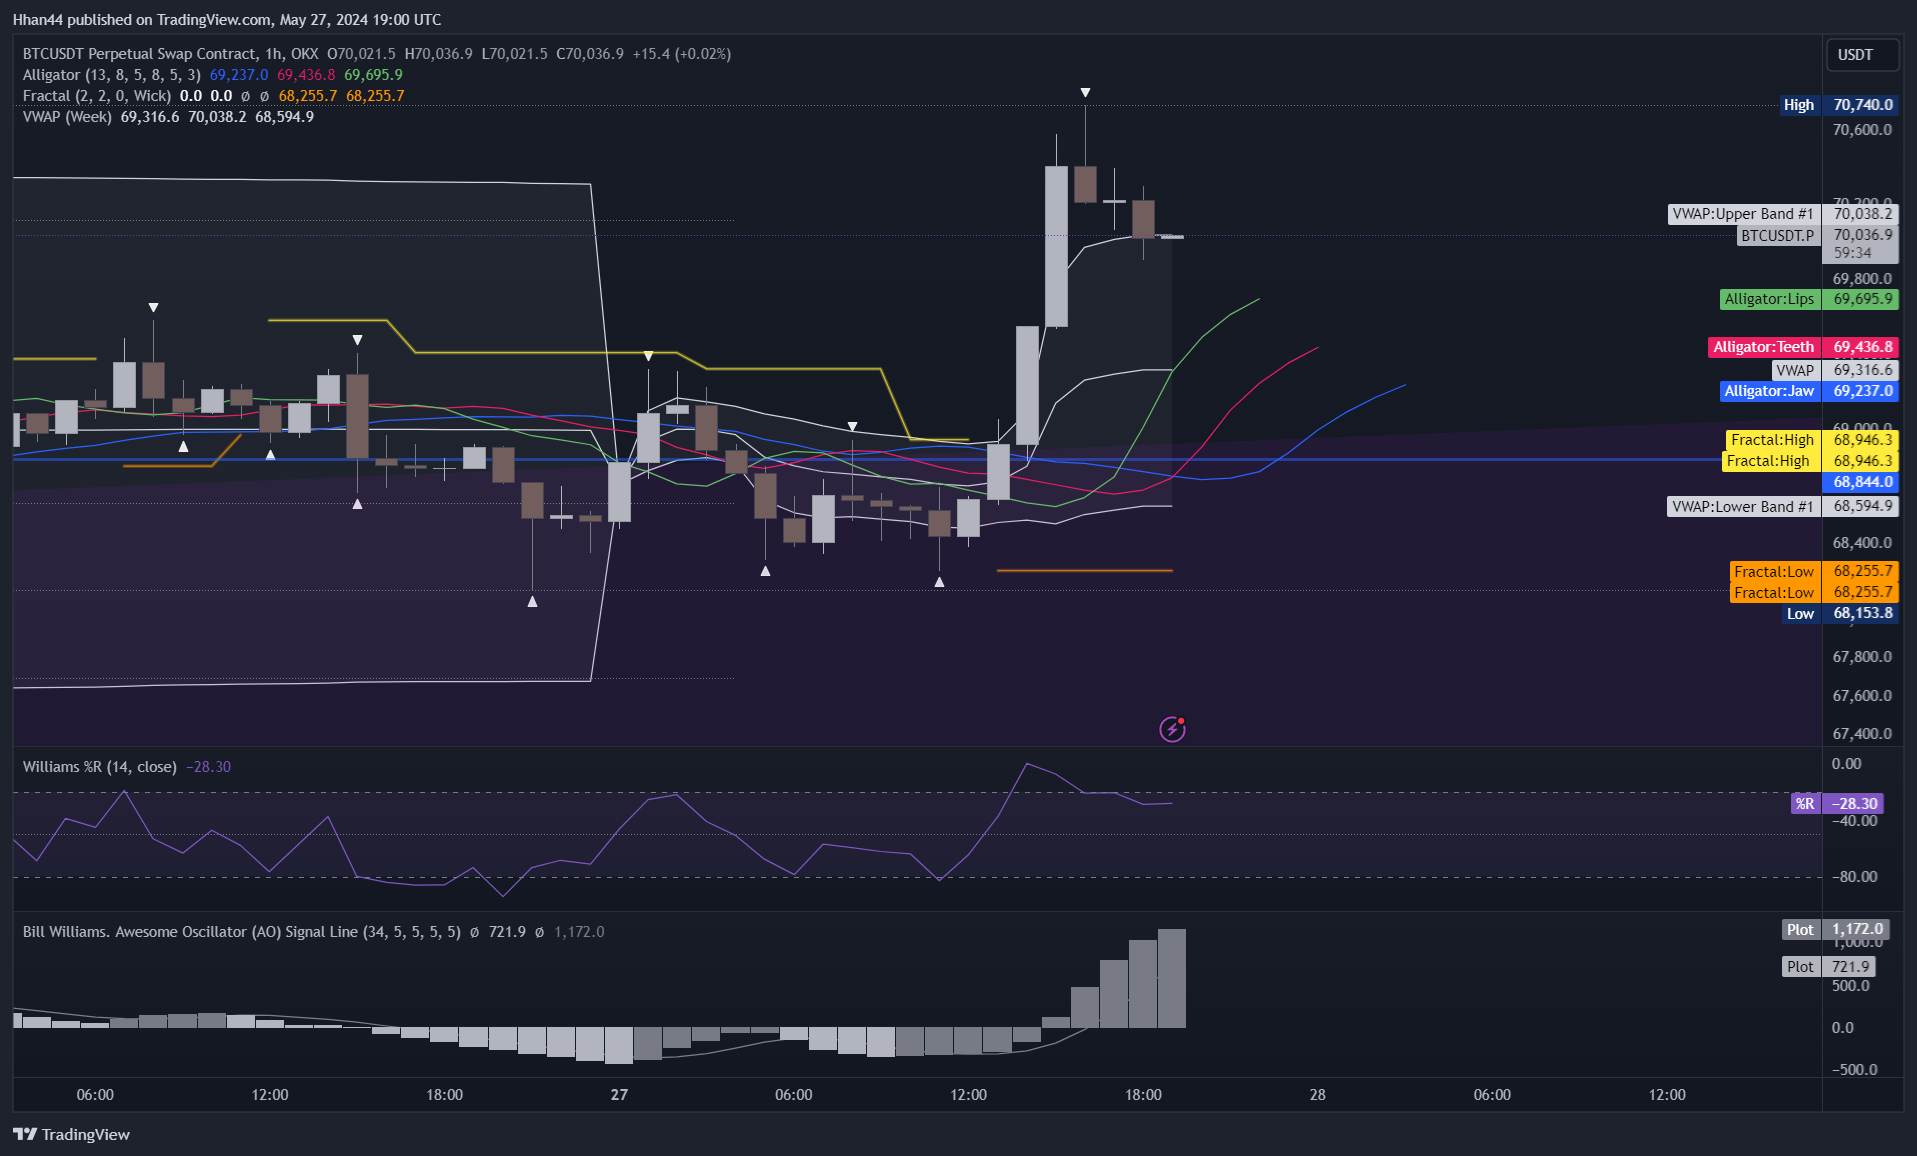1917x1156 pixels.
Task: Click the 1,172.0 value in AO legend
Action: pos(579,932)
